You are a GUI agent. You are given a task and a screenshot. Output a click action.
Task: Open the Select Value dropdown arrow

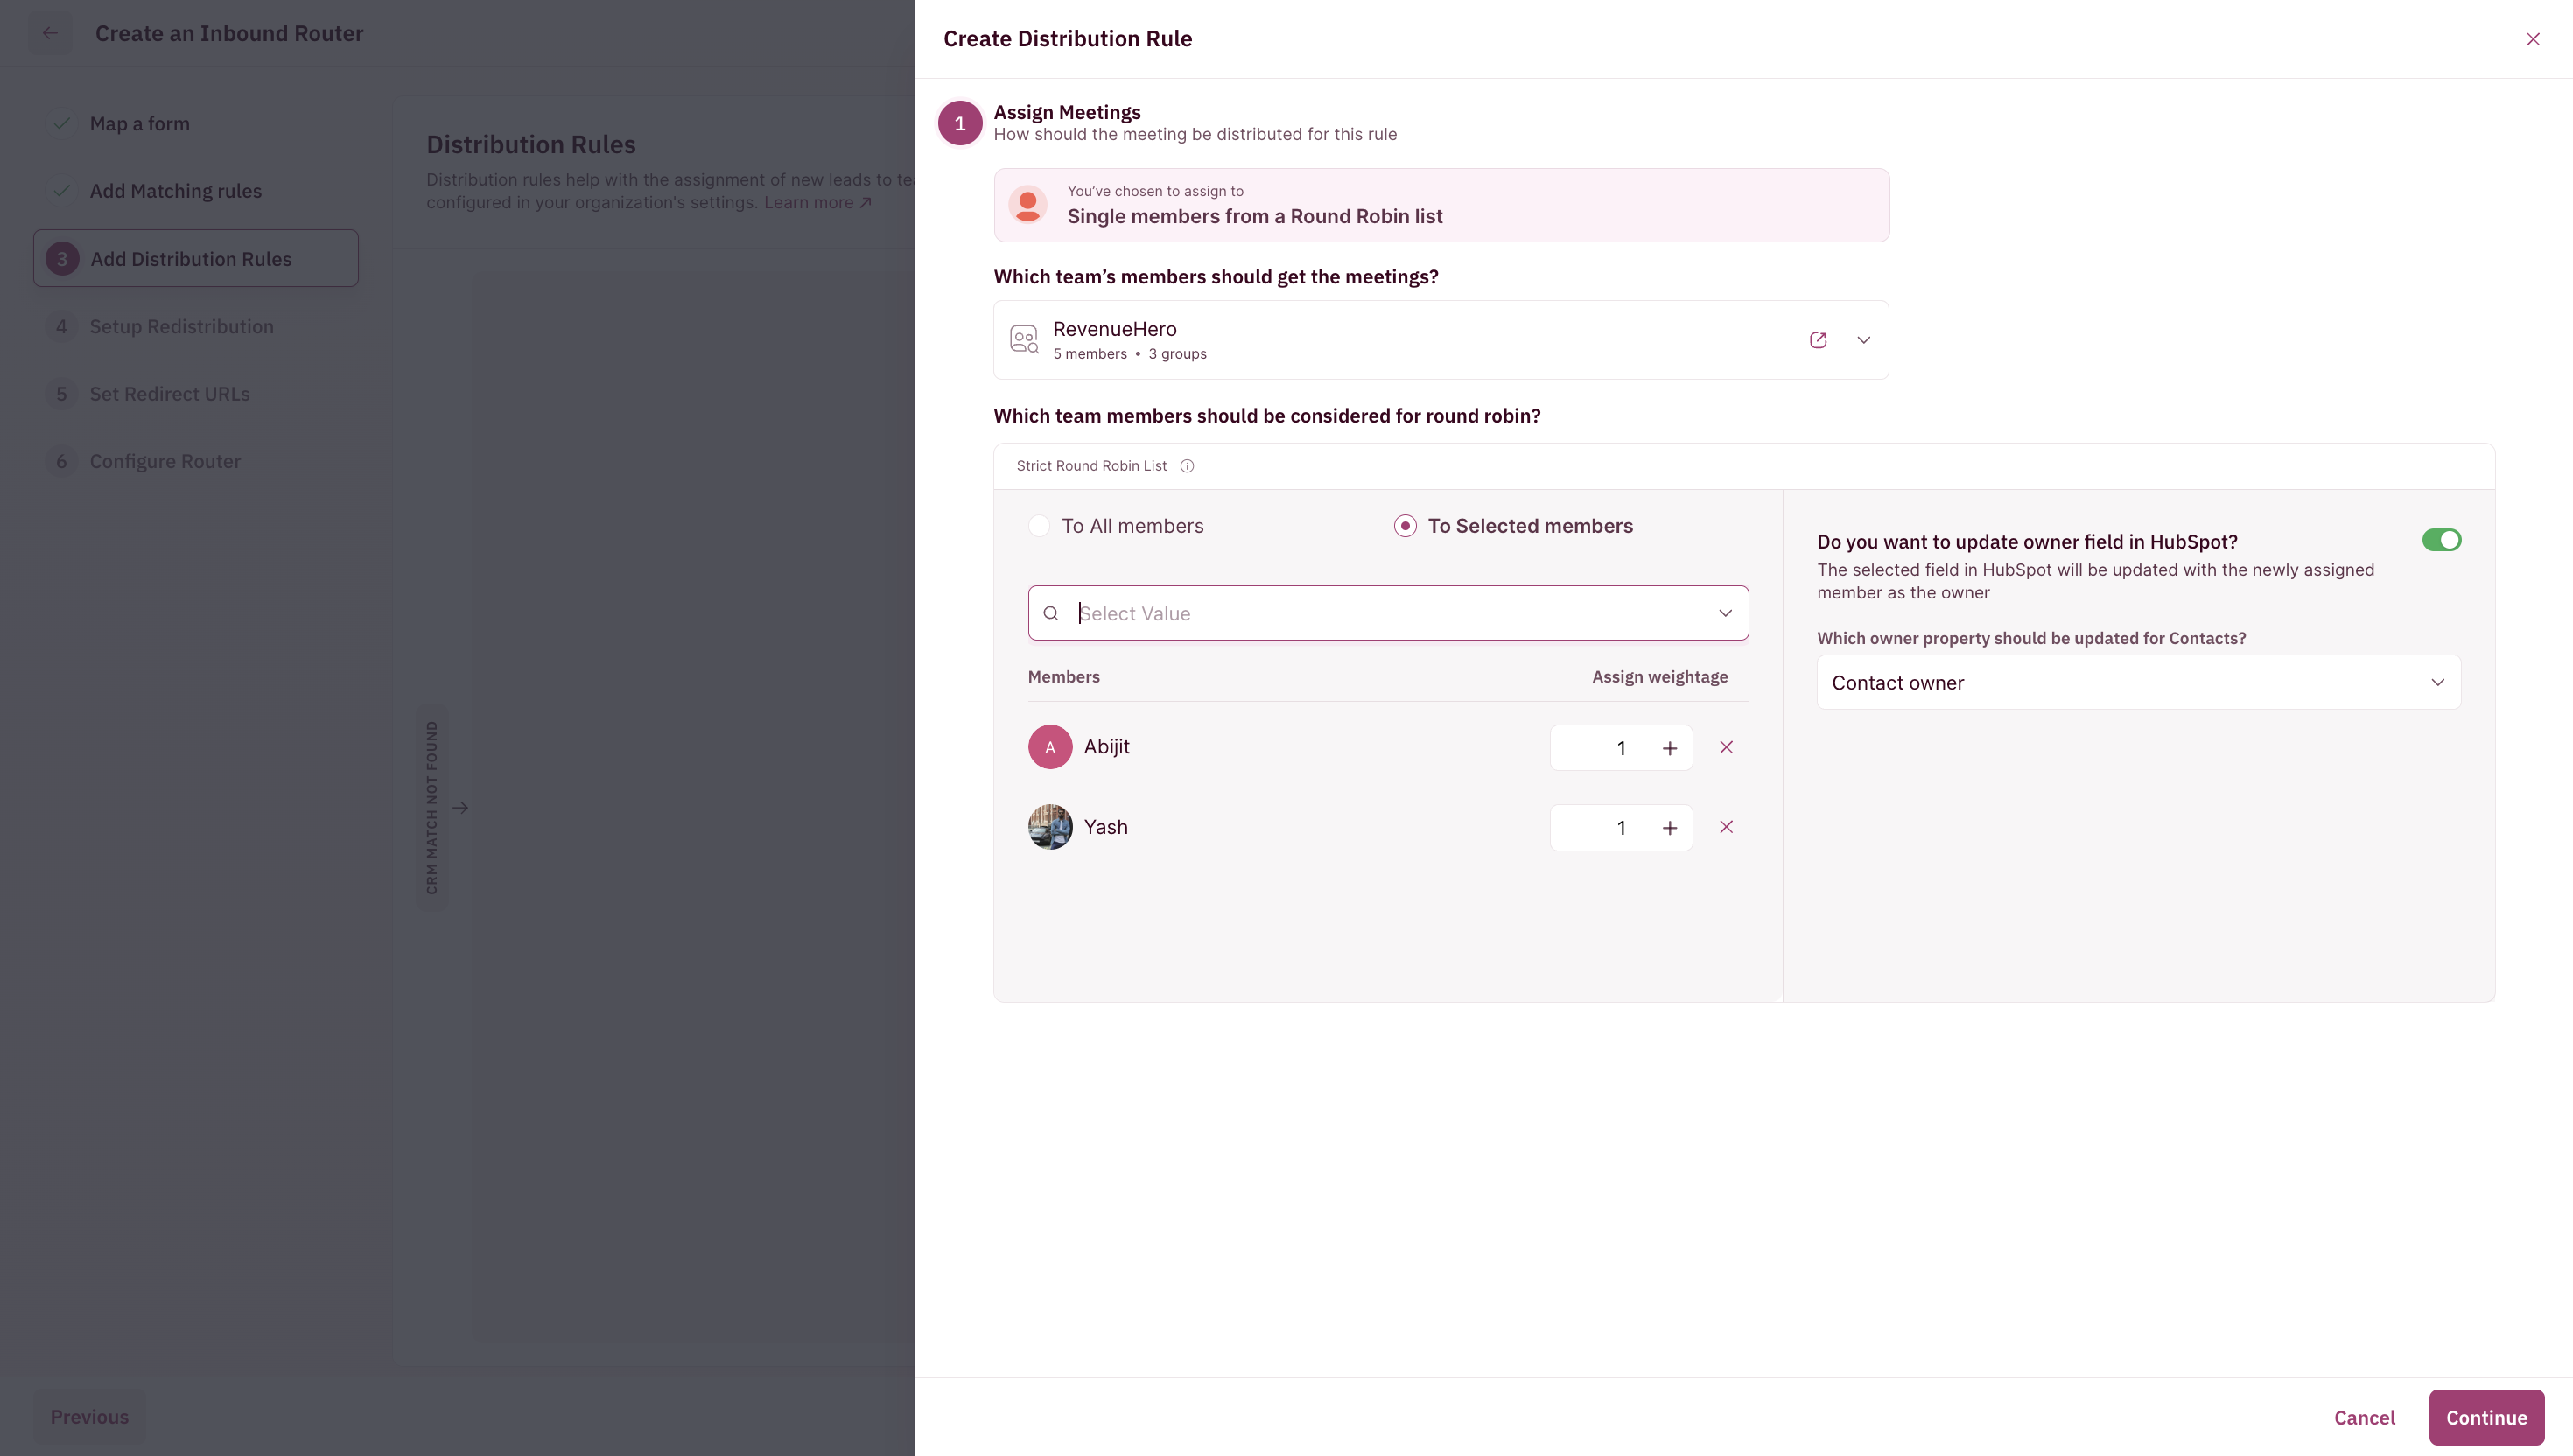pos(1725,613)
